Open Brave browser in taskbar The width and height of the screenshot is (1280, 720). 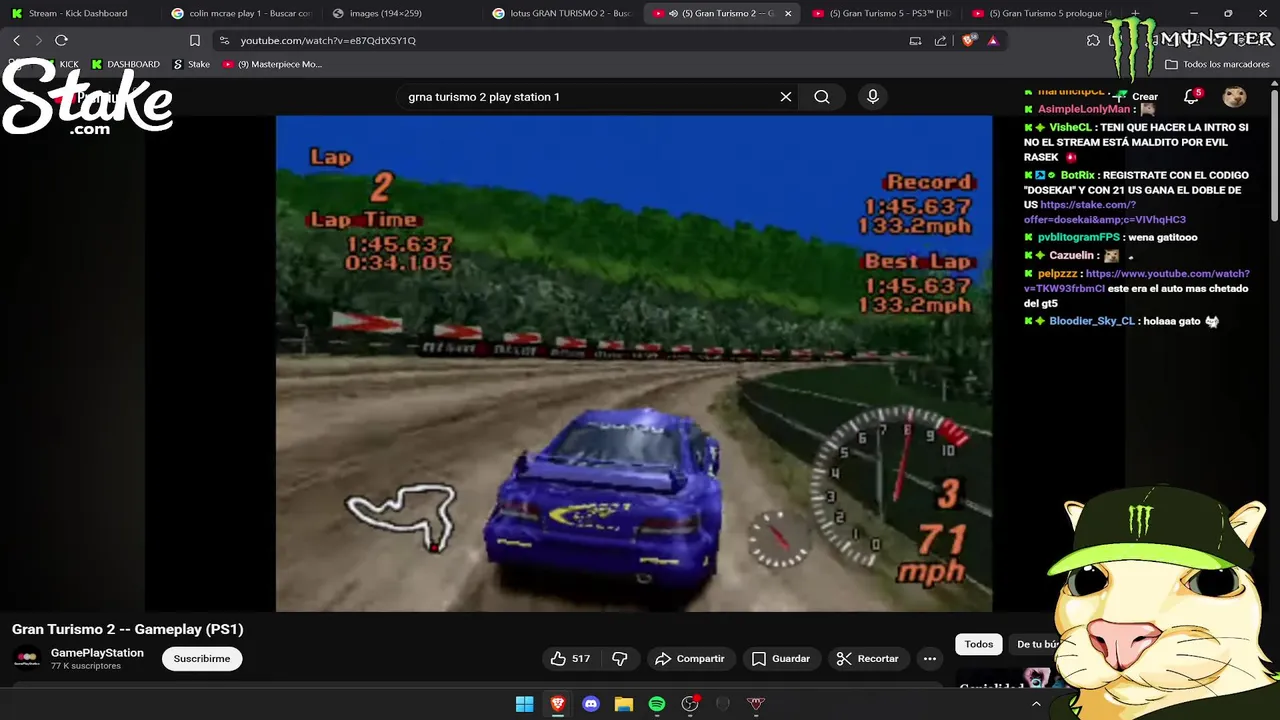tap(558, 704)
